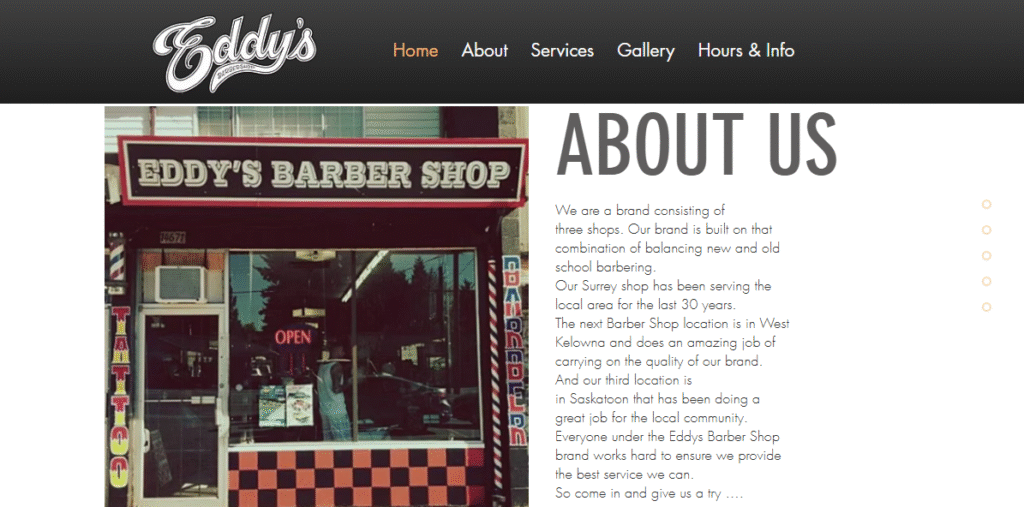
Task: Click the checkered tile wall under window
Action: pos(357,478)
